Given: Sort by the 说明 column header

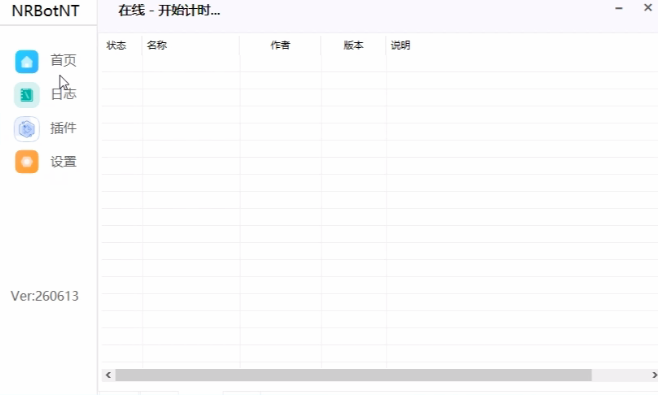Looking at the screenshot, I should point(400,45).
